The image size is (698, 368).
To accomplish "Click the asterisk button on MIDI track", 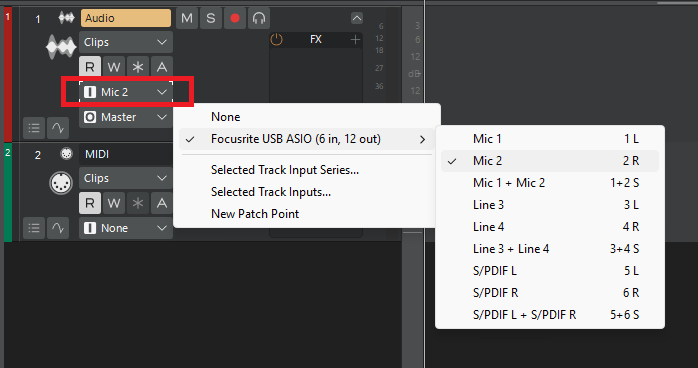I will pos(138,203).
